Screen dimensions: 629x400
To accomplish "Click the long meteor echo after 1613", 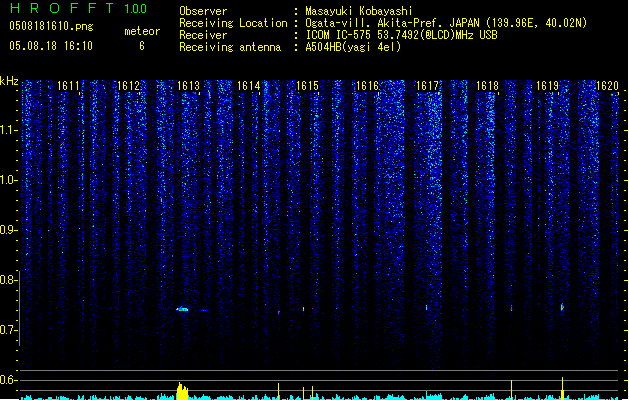I will point(182,309).
